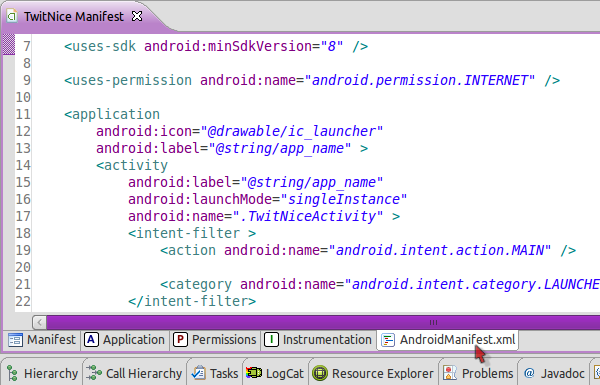The height and width of the screenshot is (385, 600).
Task: Close the TwitNice Manifest editor tab
Action: coord(137,16)
